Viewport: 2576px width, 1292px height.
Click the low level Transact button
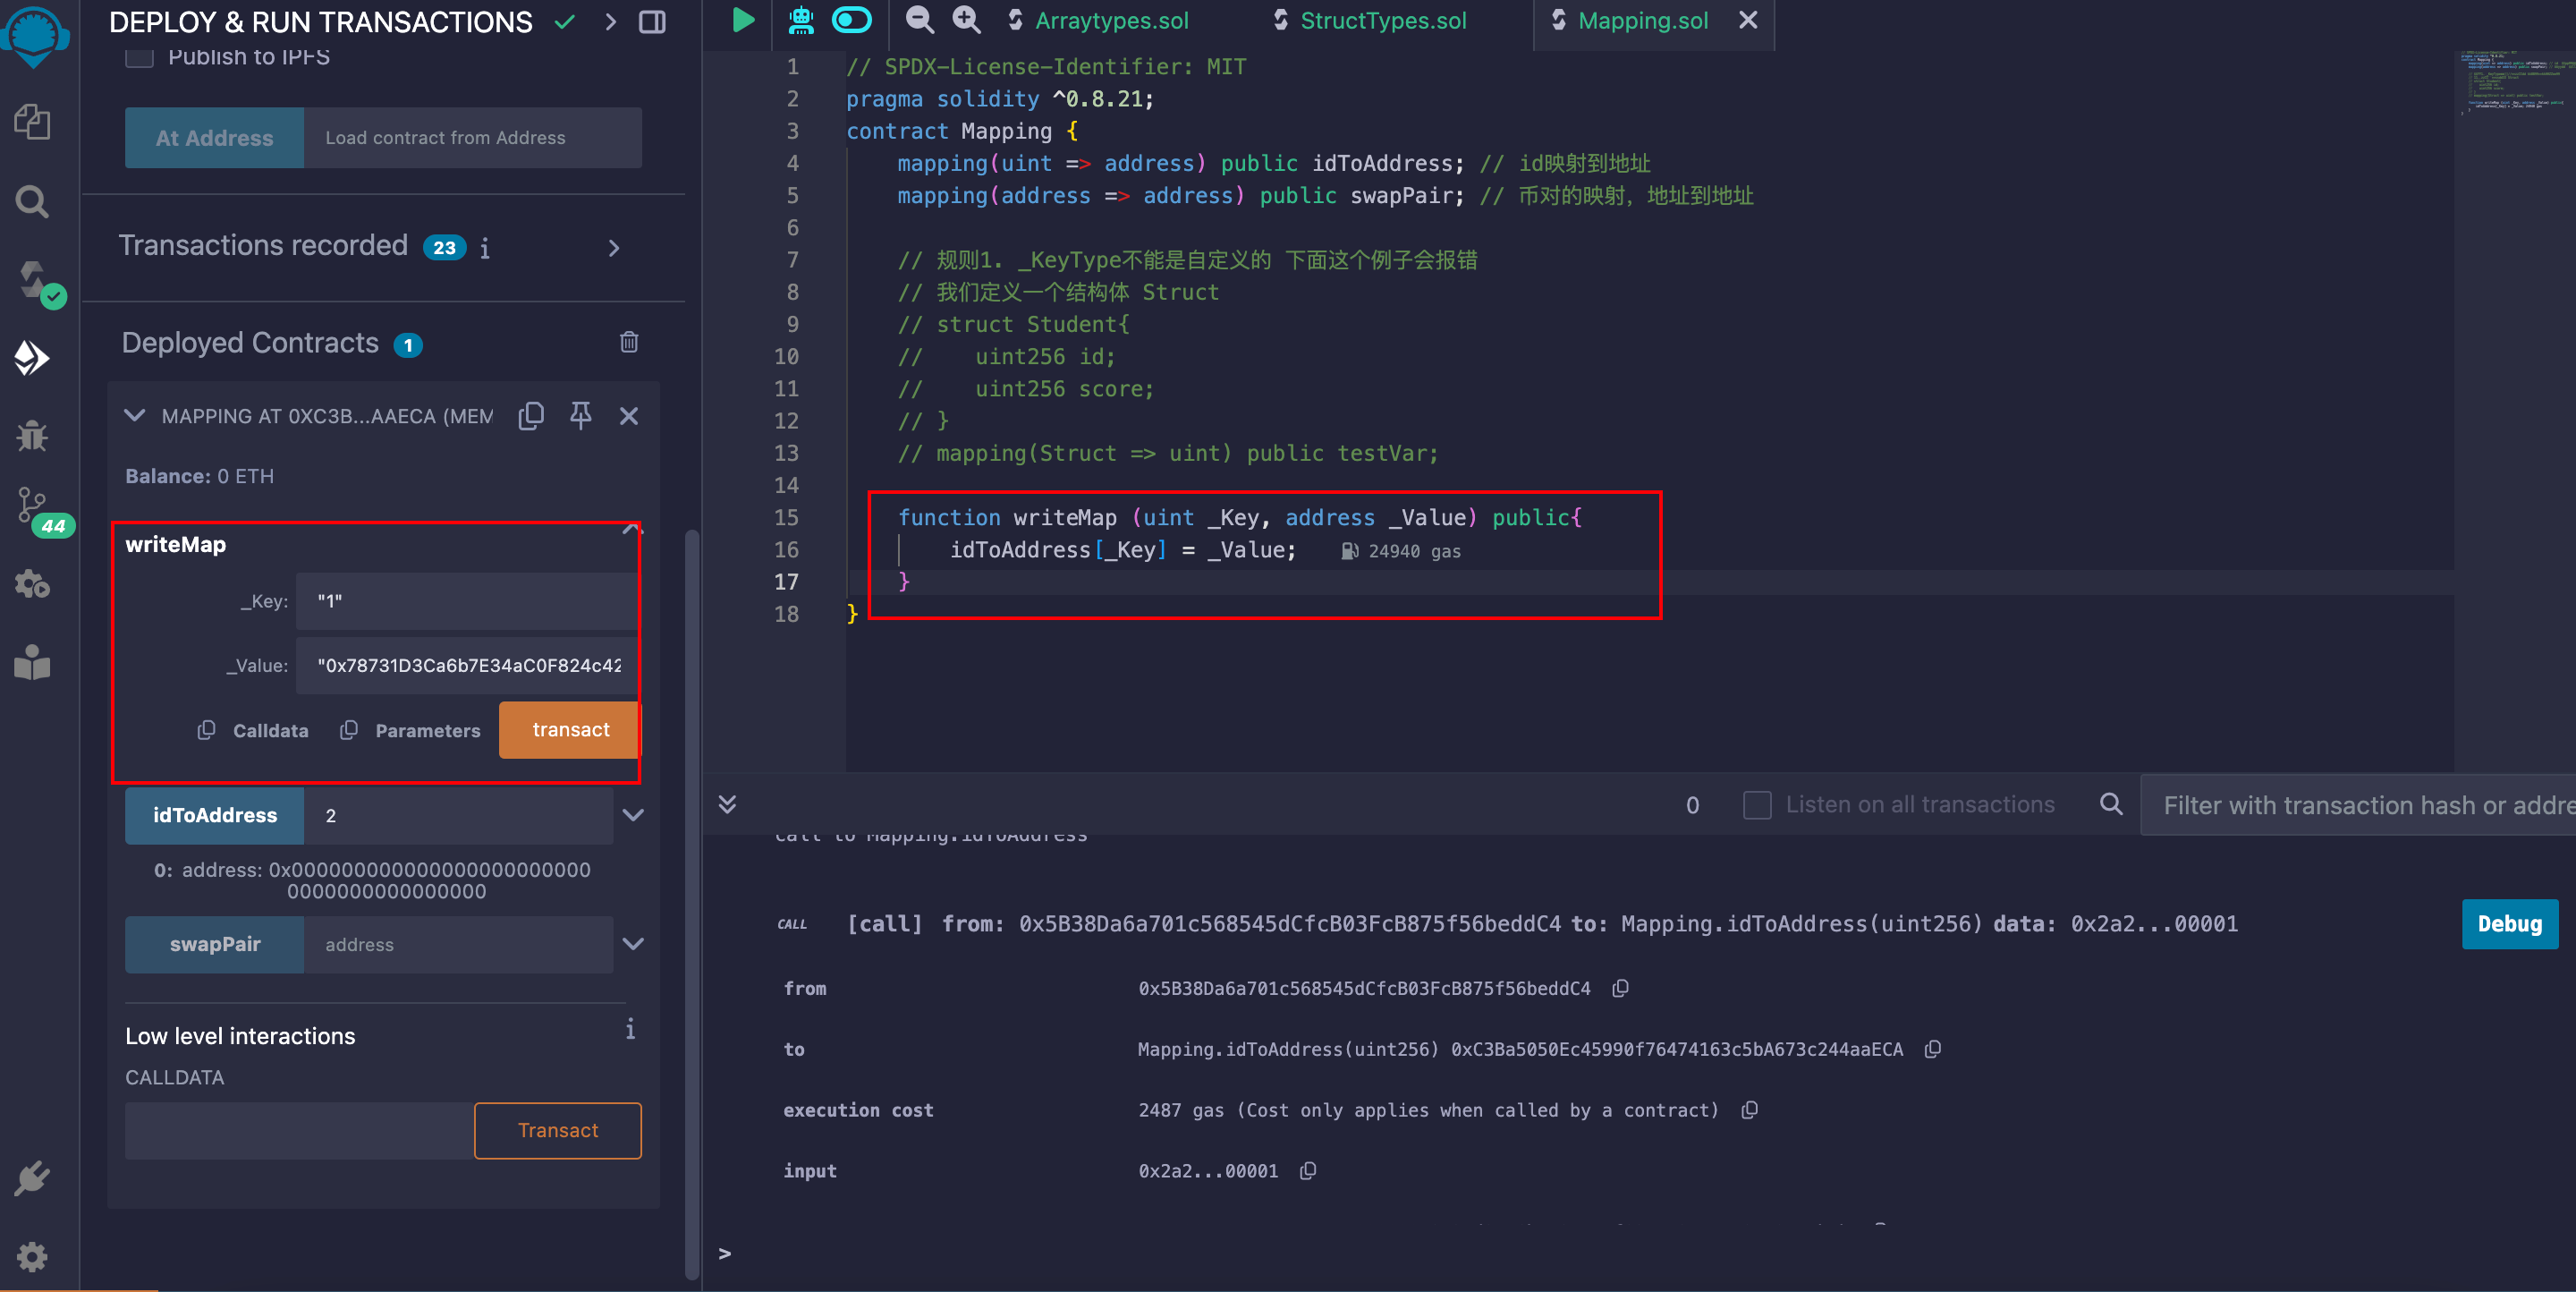click(558, 1131)
